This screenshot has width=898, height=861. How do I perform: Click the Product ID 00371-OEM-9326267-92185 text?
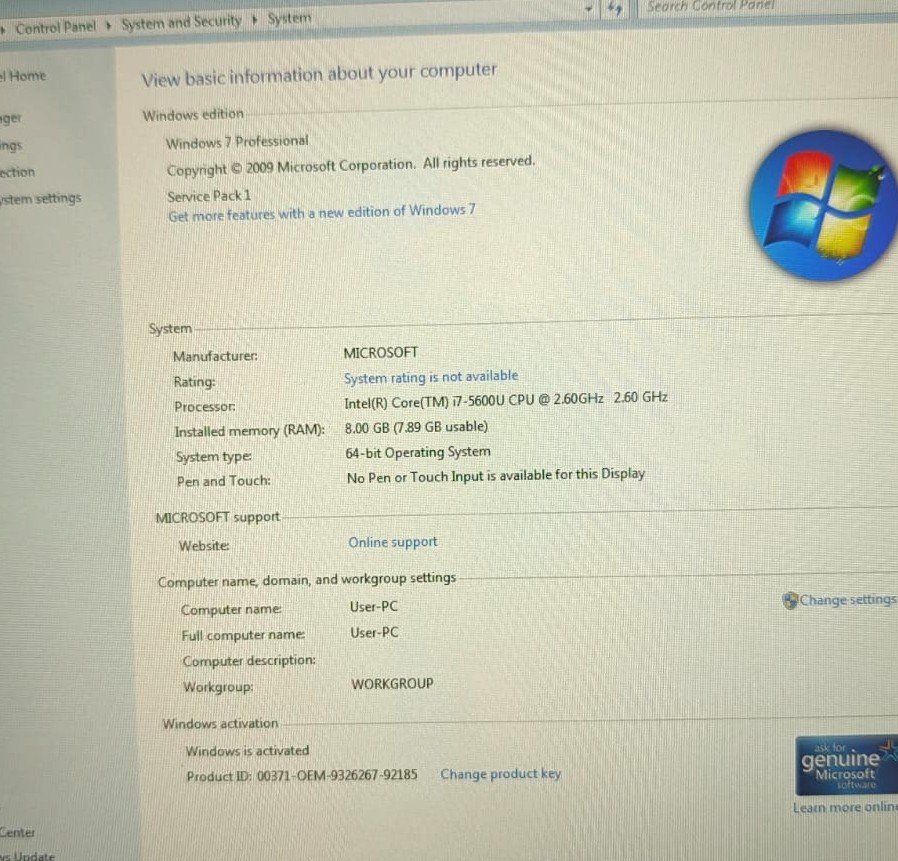point(302,776)
